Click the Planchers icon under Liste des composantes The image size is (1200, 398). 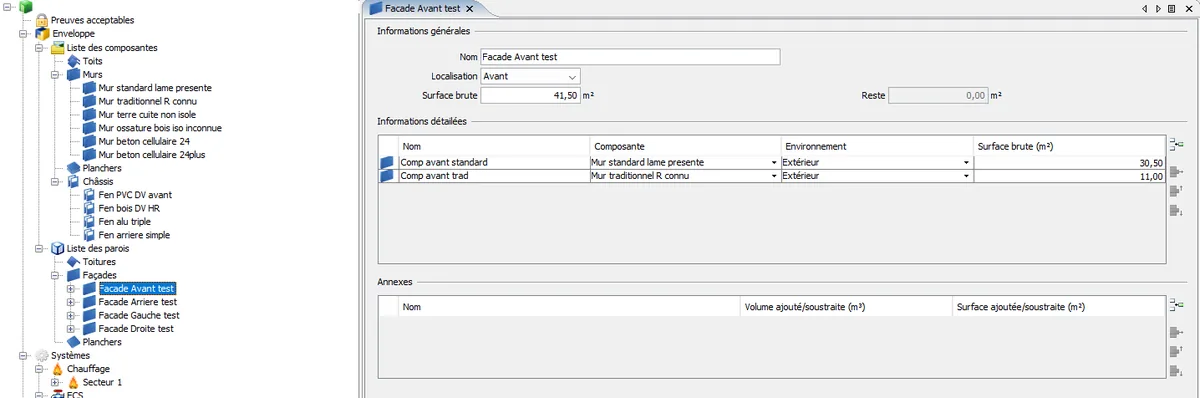pyautogui.click(x=73, y=168)
